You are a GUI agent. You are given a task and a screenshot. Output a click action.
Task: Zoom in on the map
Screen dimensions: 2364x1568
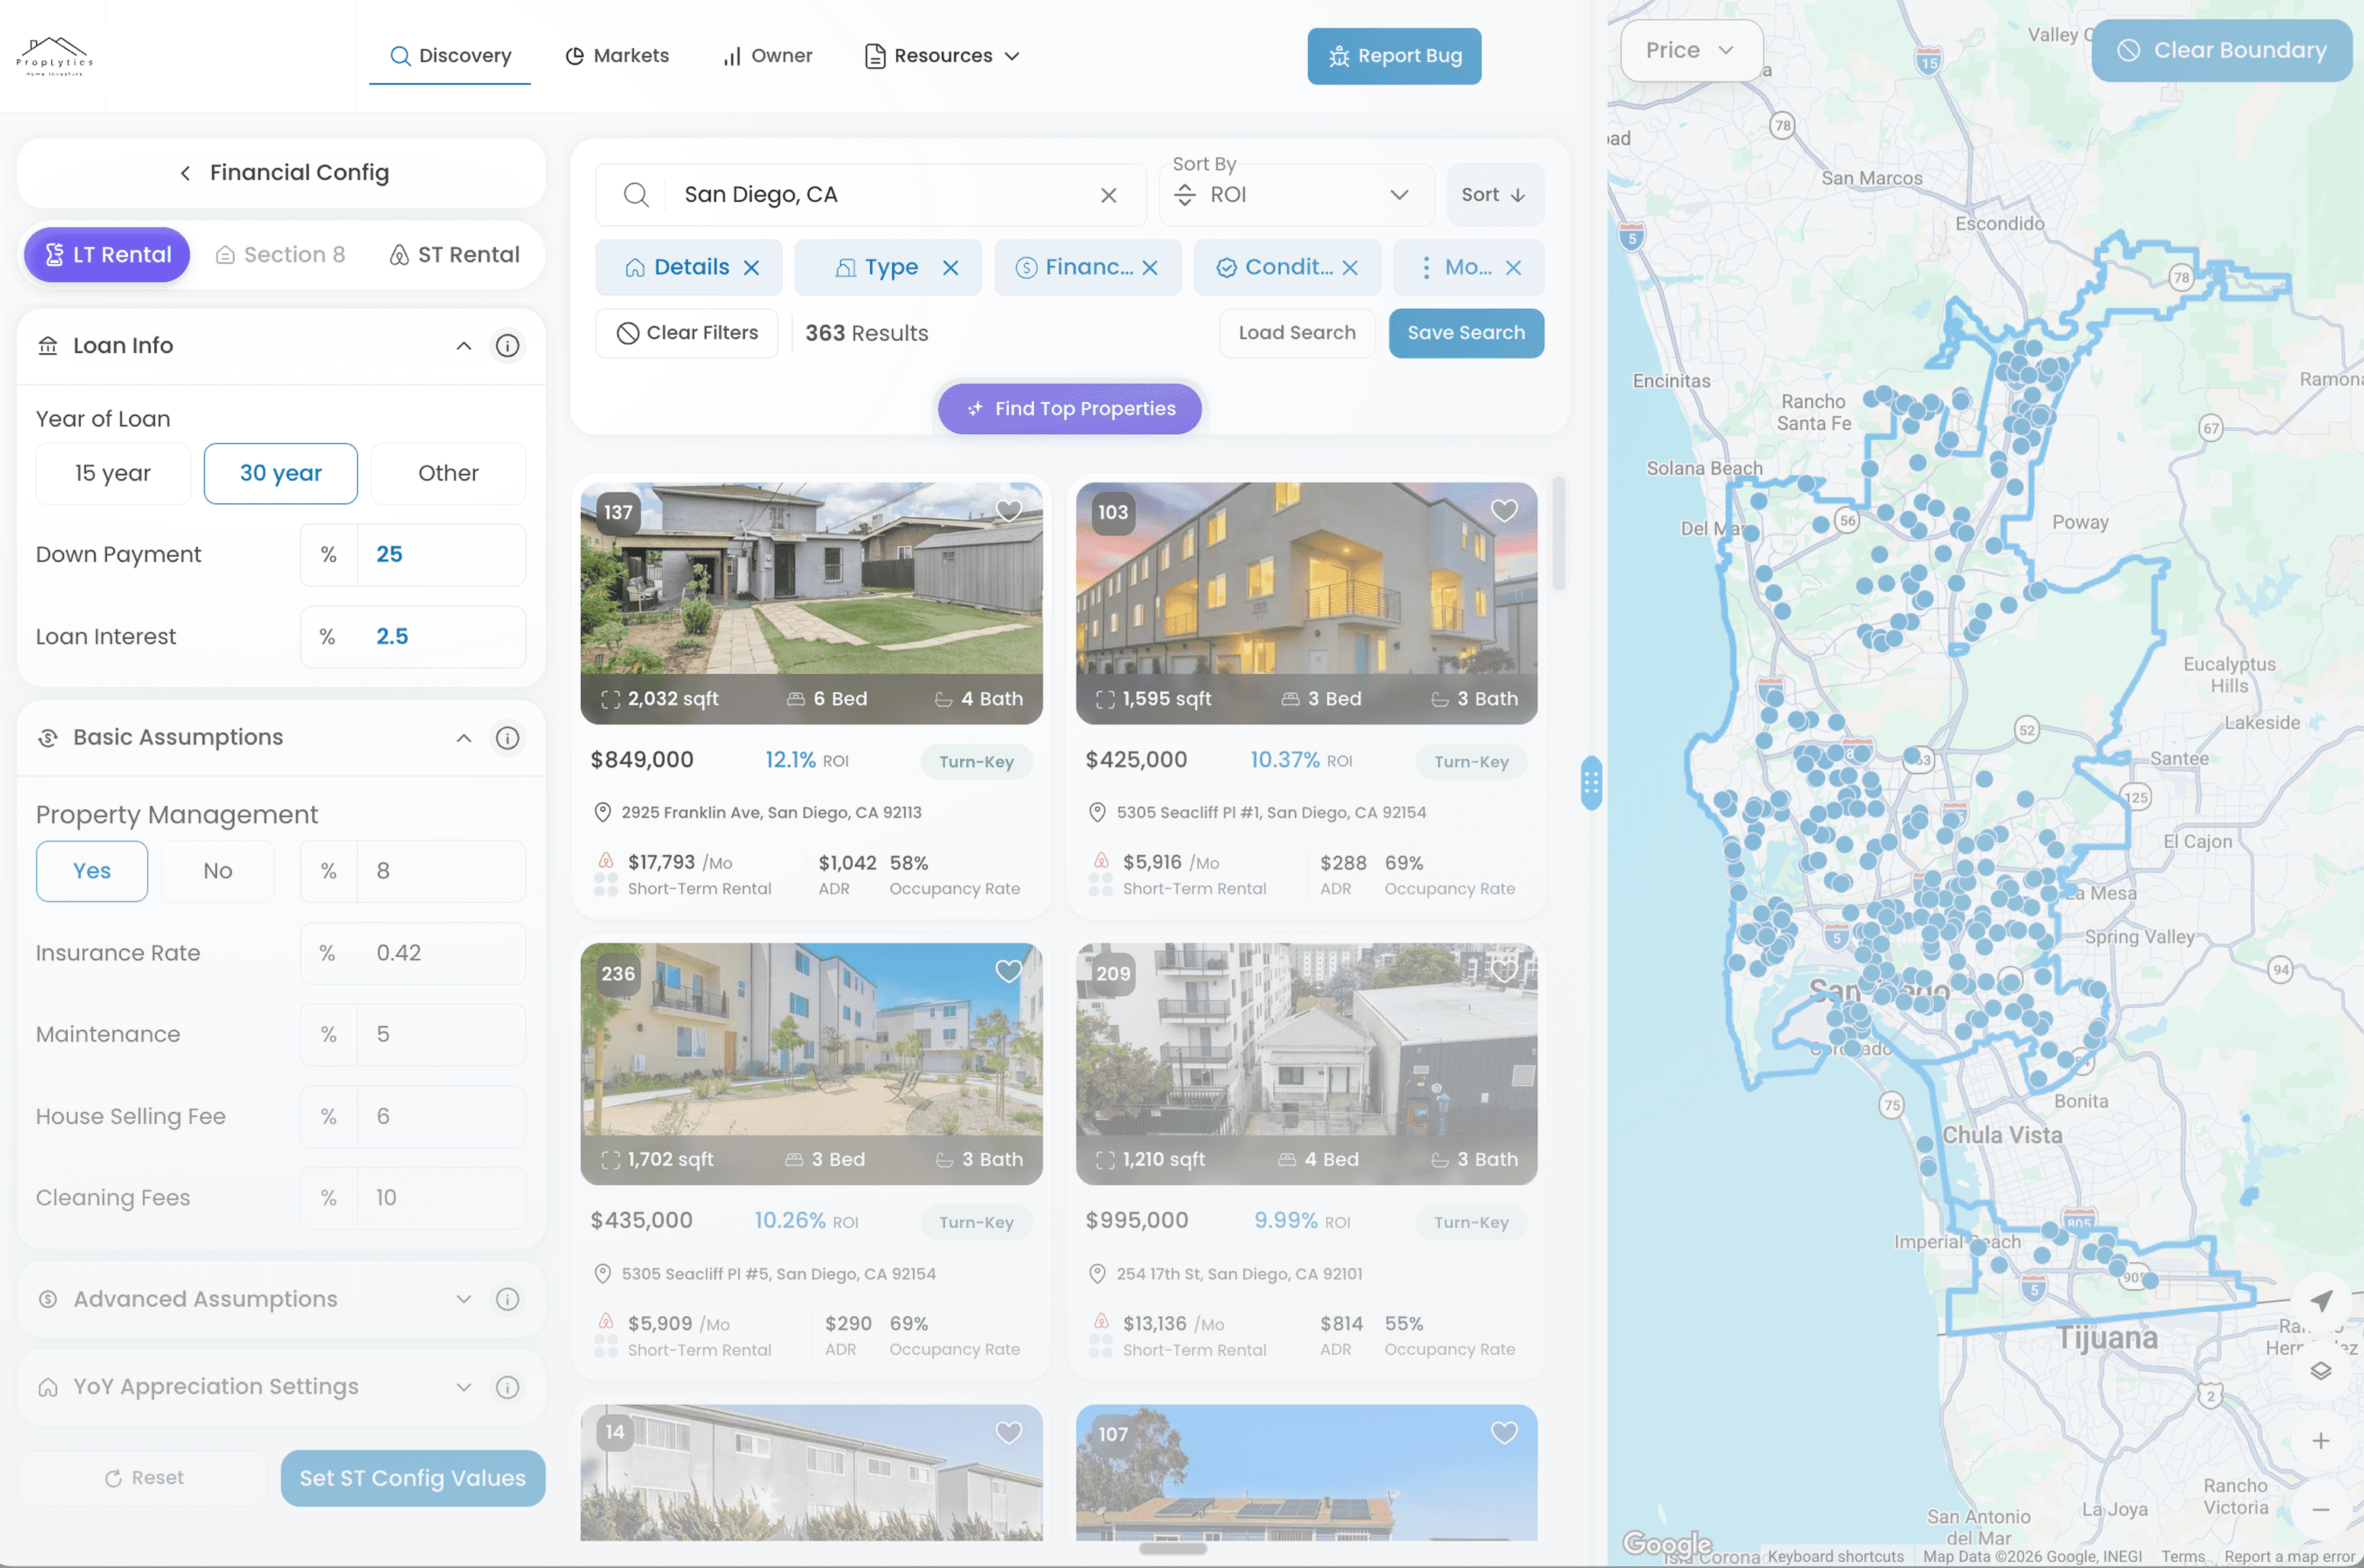coord(2320,1440)
